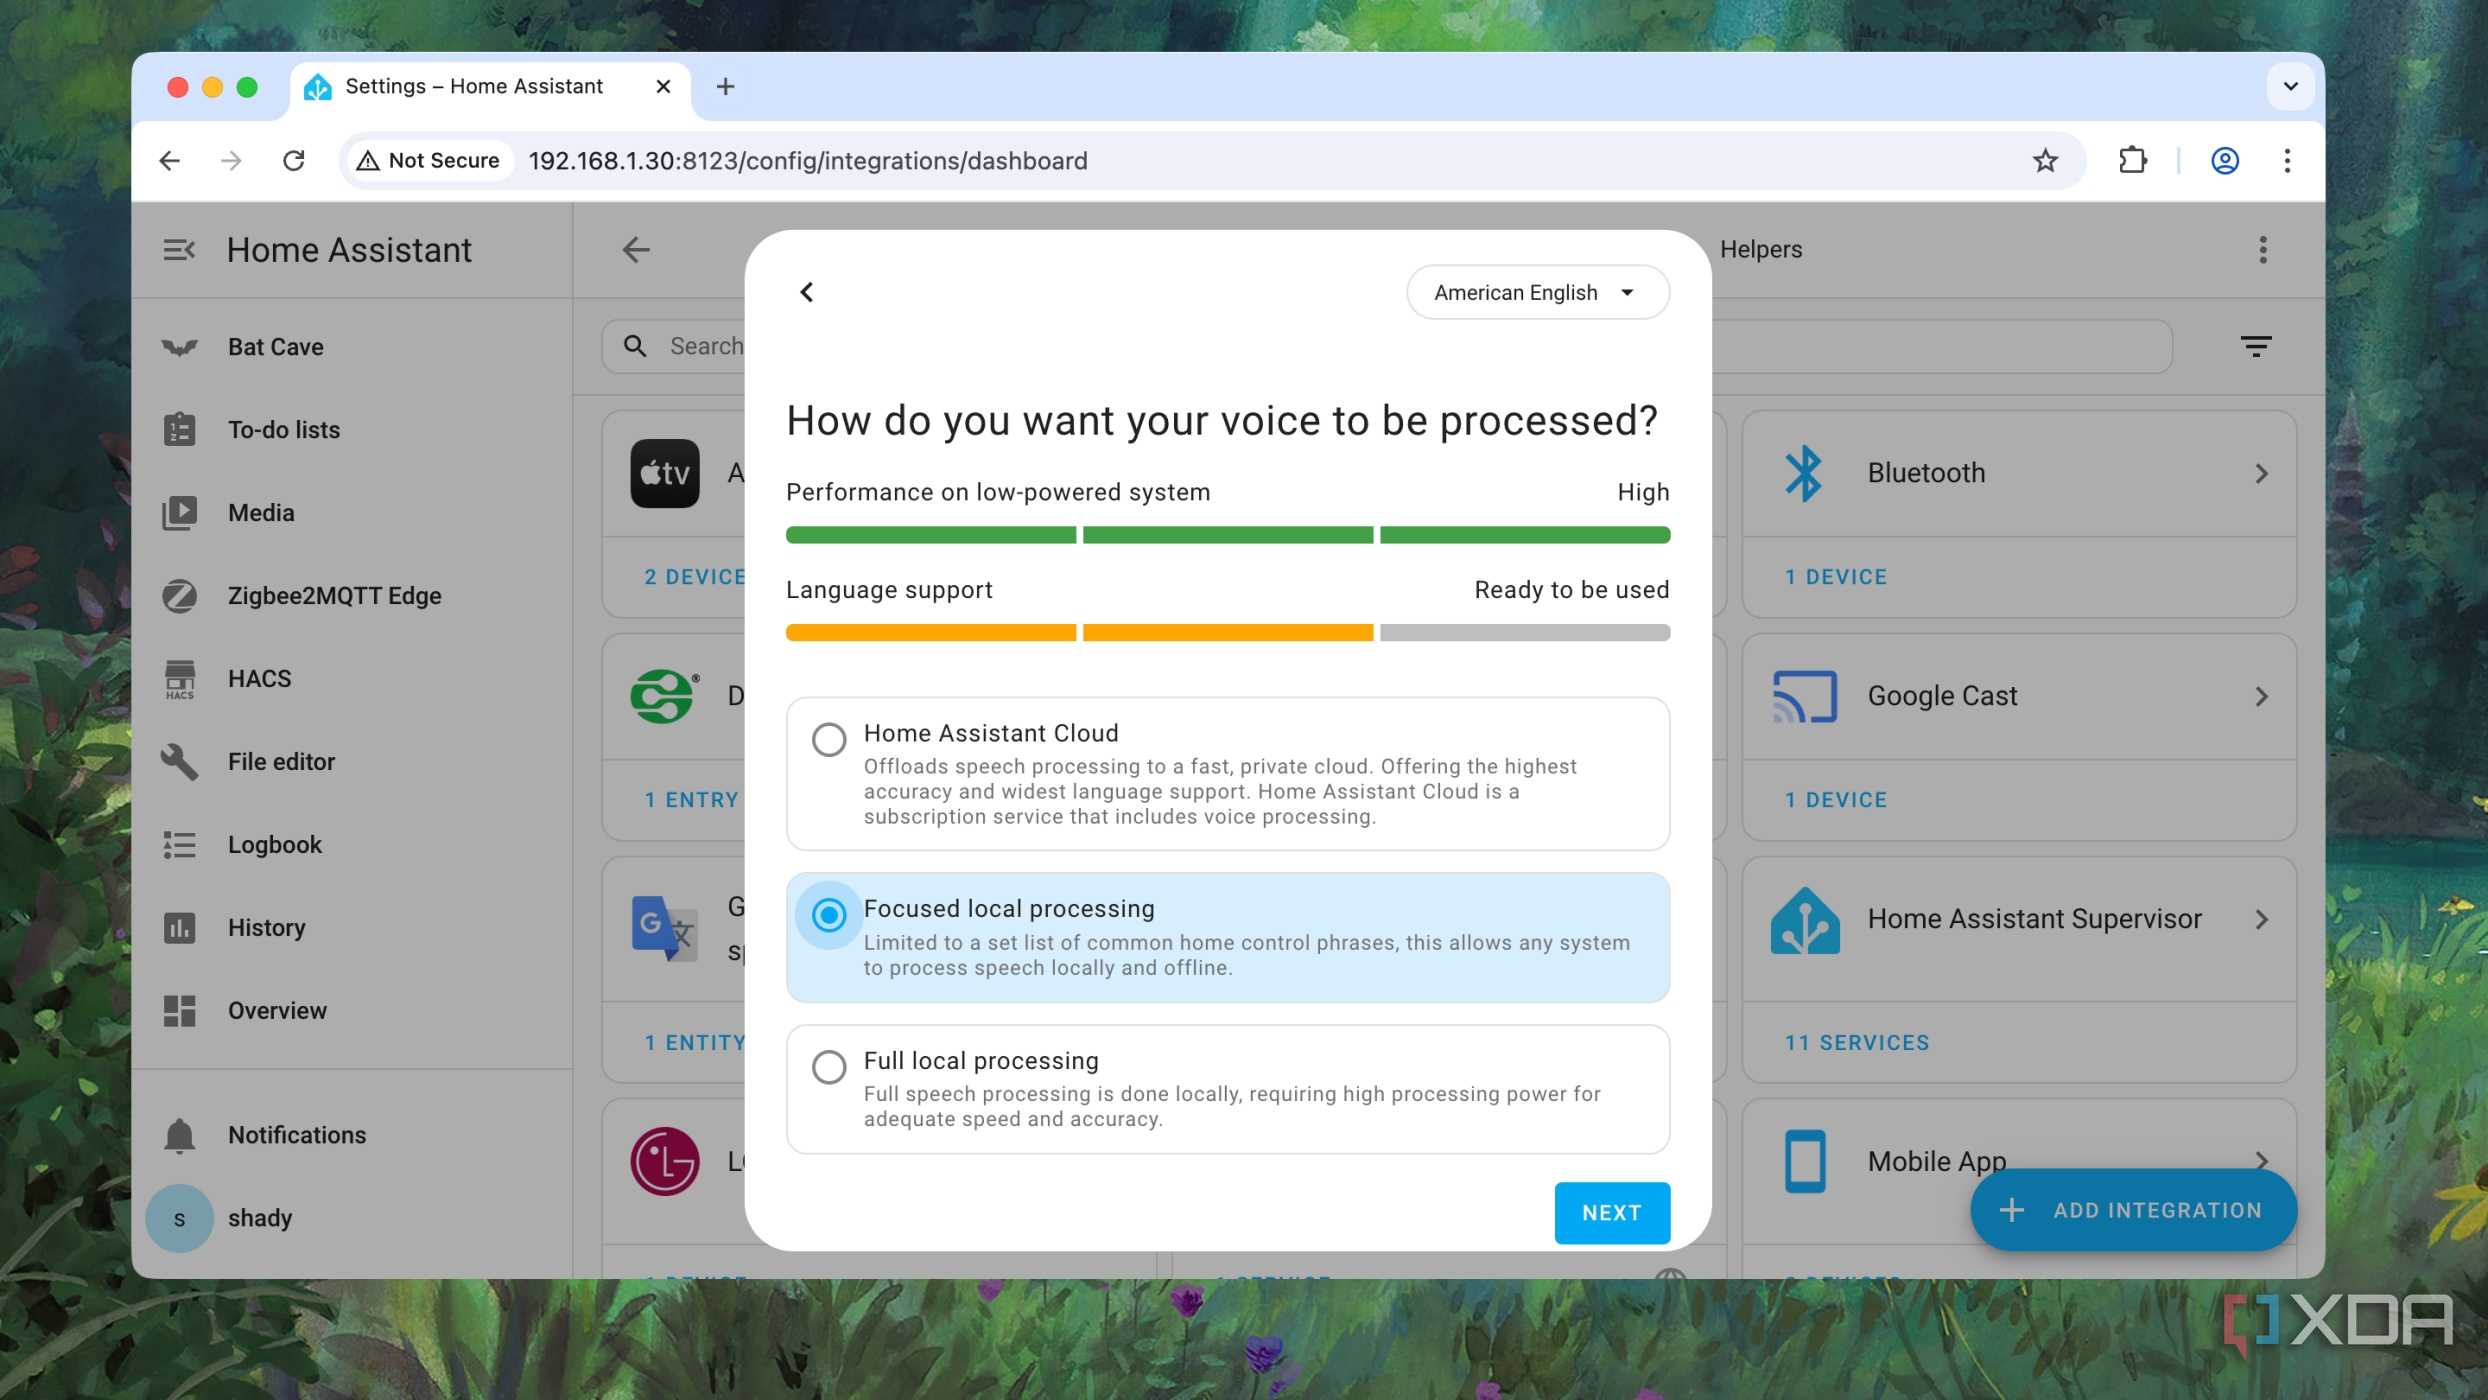This screenshot has width=2488, height=1400.
Task: Select Home Assistant Cloud radio option
Action: [x=829, y=740]
